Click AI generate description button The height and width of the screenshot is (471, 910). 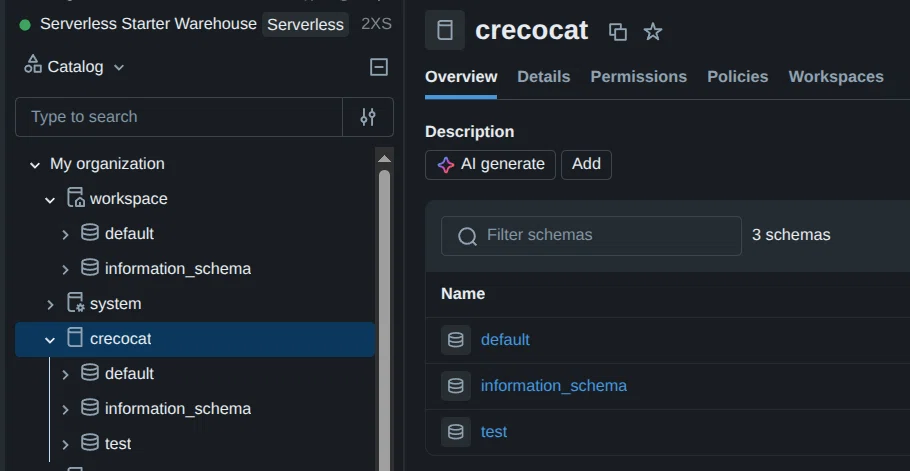pyautogui.click(x=490, y=165)
